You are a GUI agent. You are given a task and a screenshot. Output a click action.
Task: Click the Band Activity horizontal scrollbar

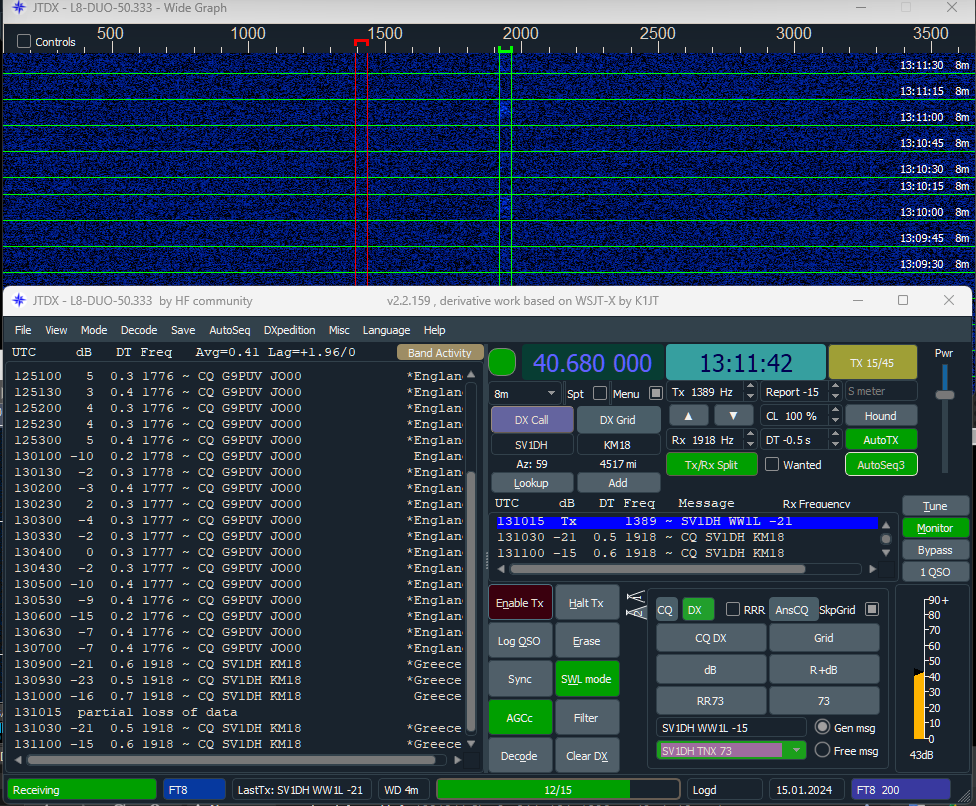231,760
